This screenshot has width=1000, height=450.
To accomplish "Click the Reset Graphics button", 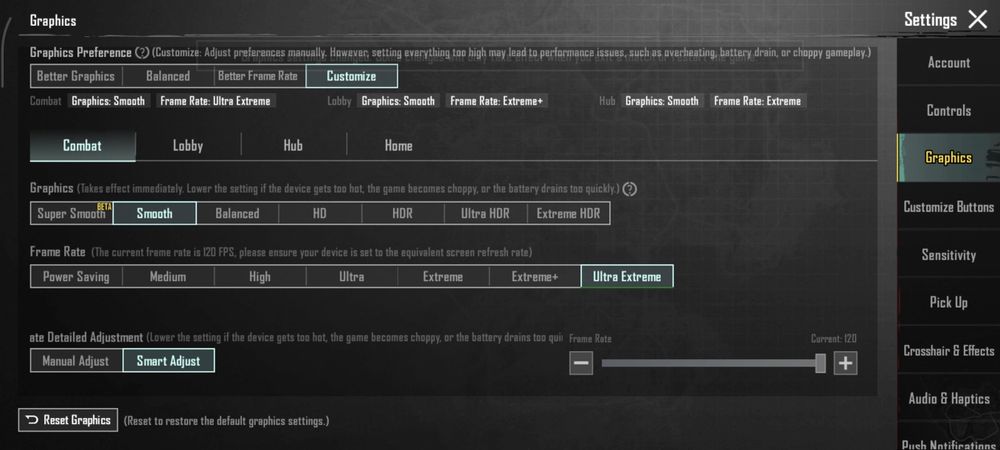I will point(68,420).
